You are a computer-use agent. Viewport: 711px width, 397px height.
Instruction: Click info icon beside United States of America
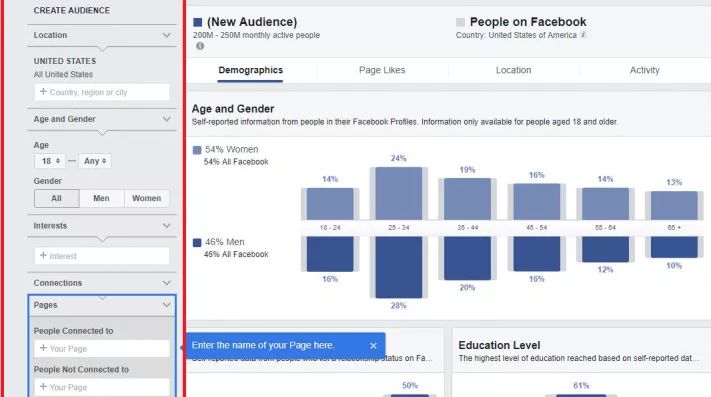[583, 35]
